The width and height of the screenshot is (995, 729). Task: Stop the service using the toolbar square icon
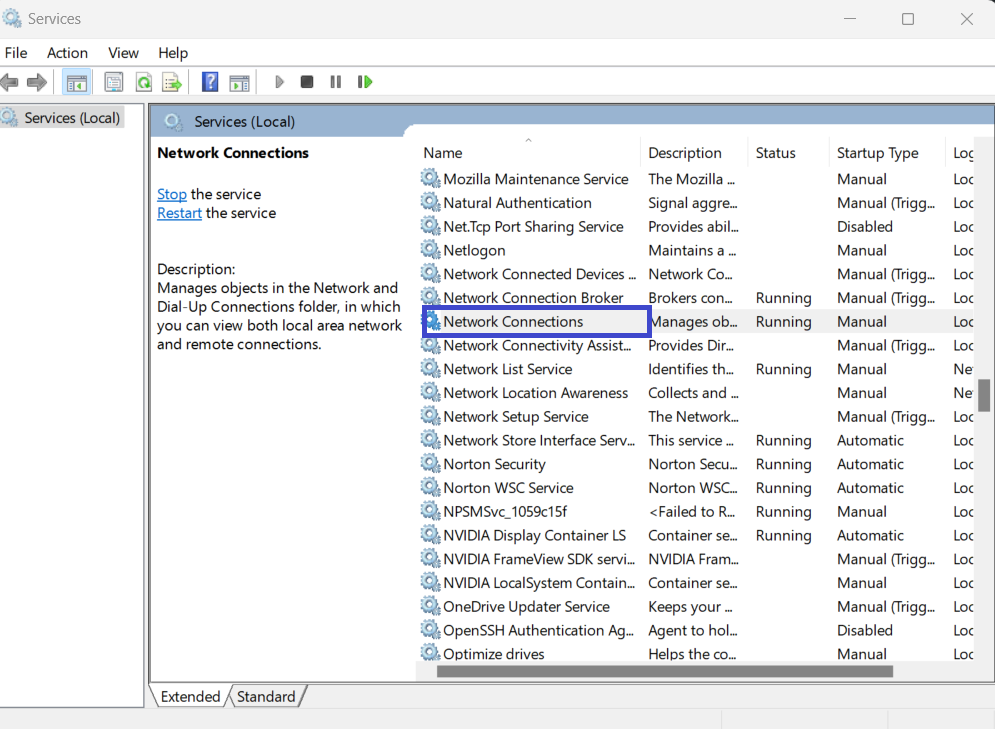[307, 82]
